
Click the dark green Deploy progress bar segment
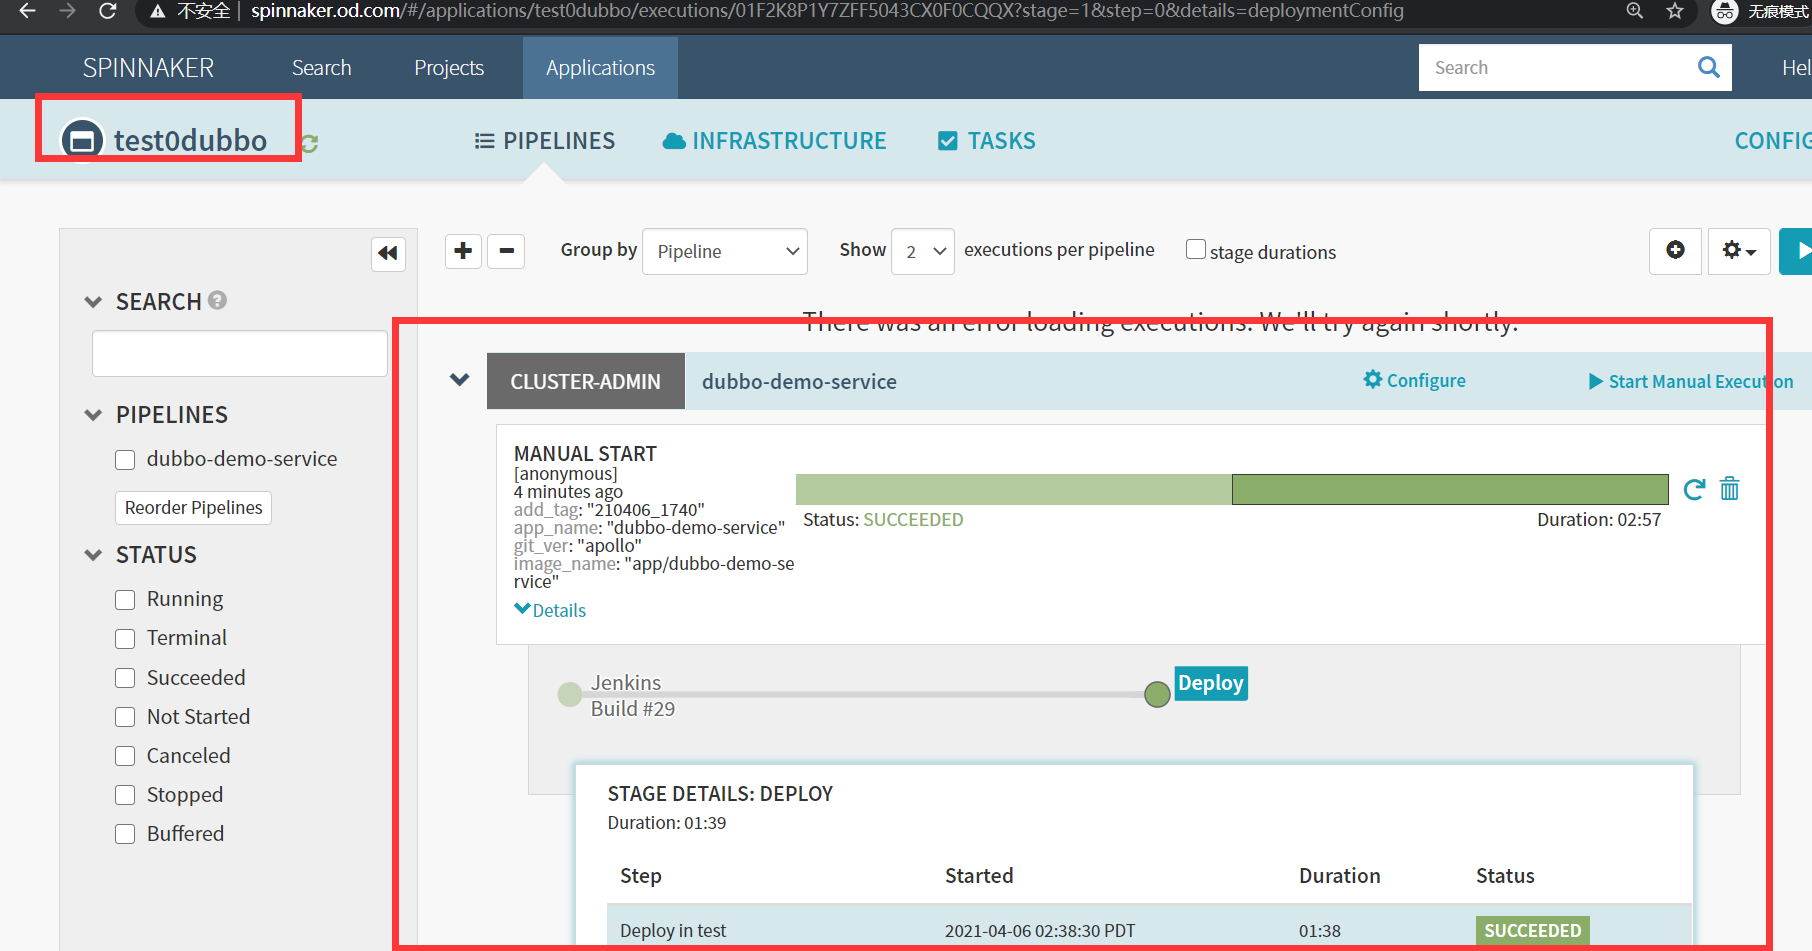[x=1450, y=489]
